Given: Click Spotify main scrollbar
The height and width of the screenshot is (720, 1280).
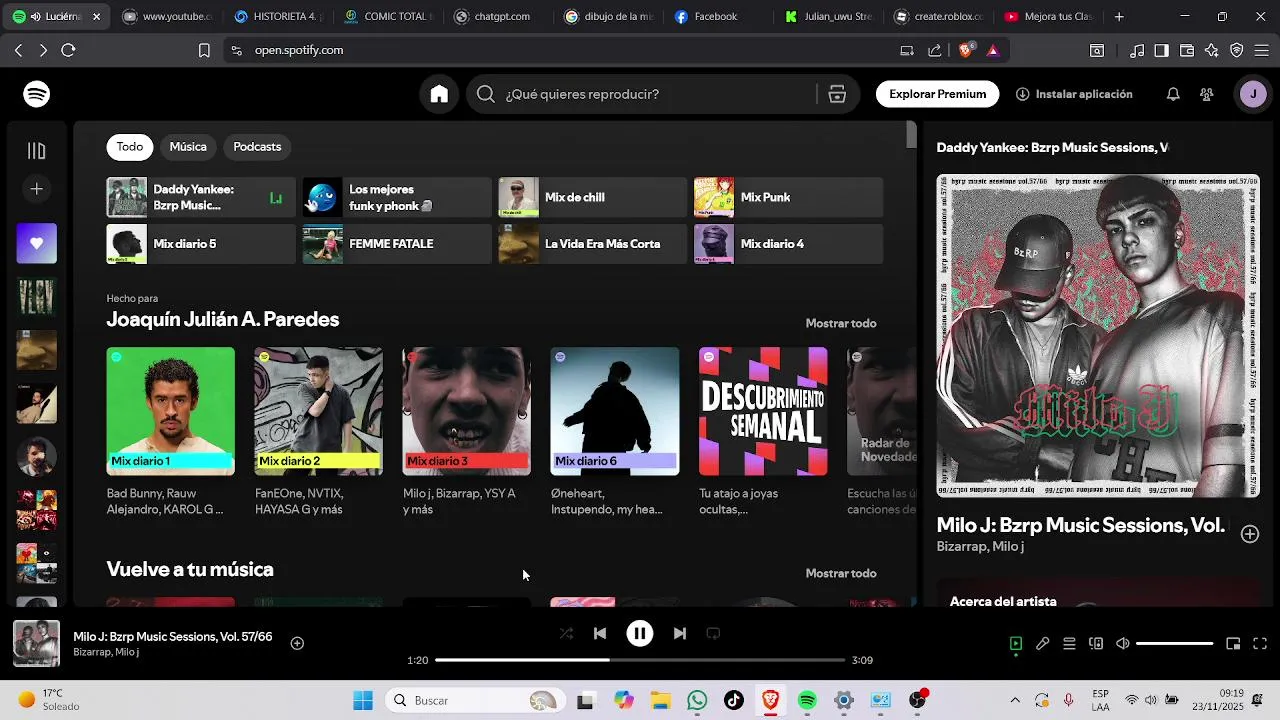Looking at the screenshot, I should tap(912, 135).
